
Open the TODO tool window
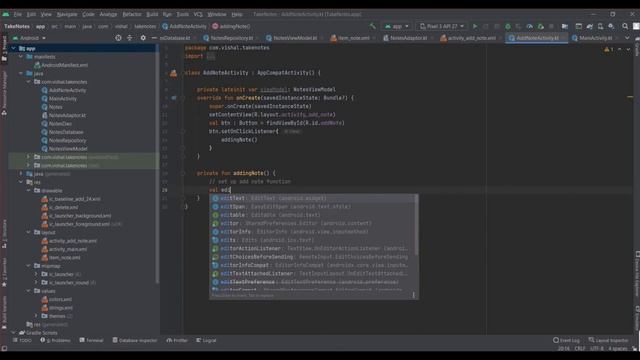coord(22,340)
